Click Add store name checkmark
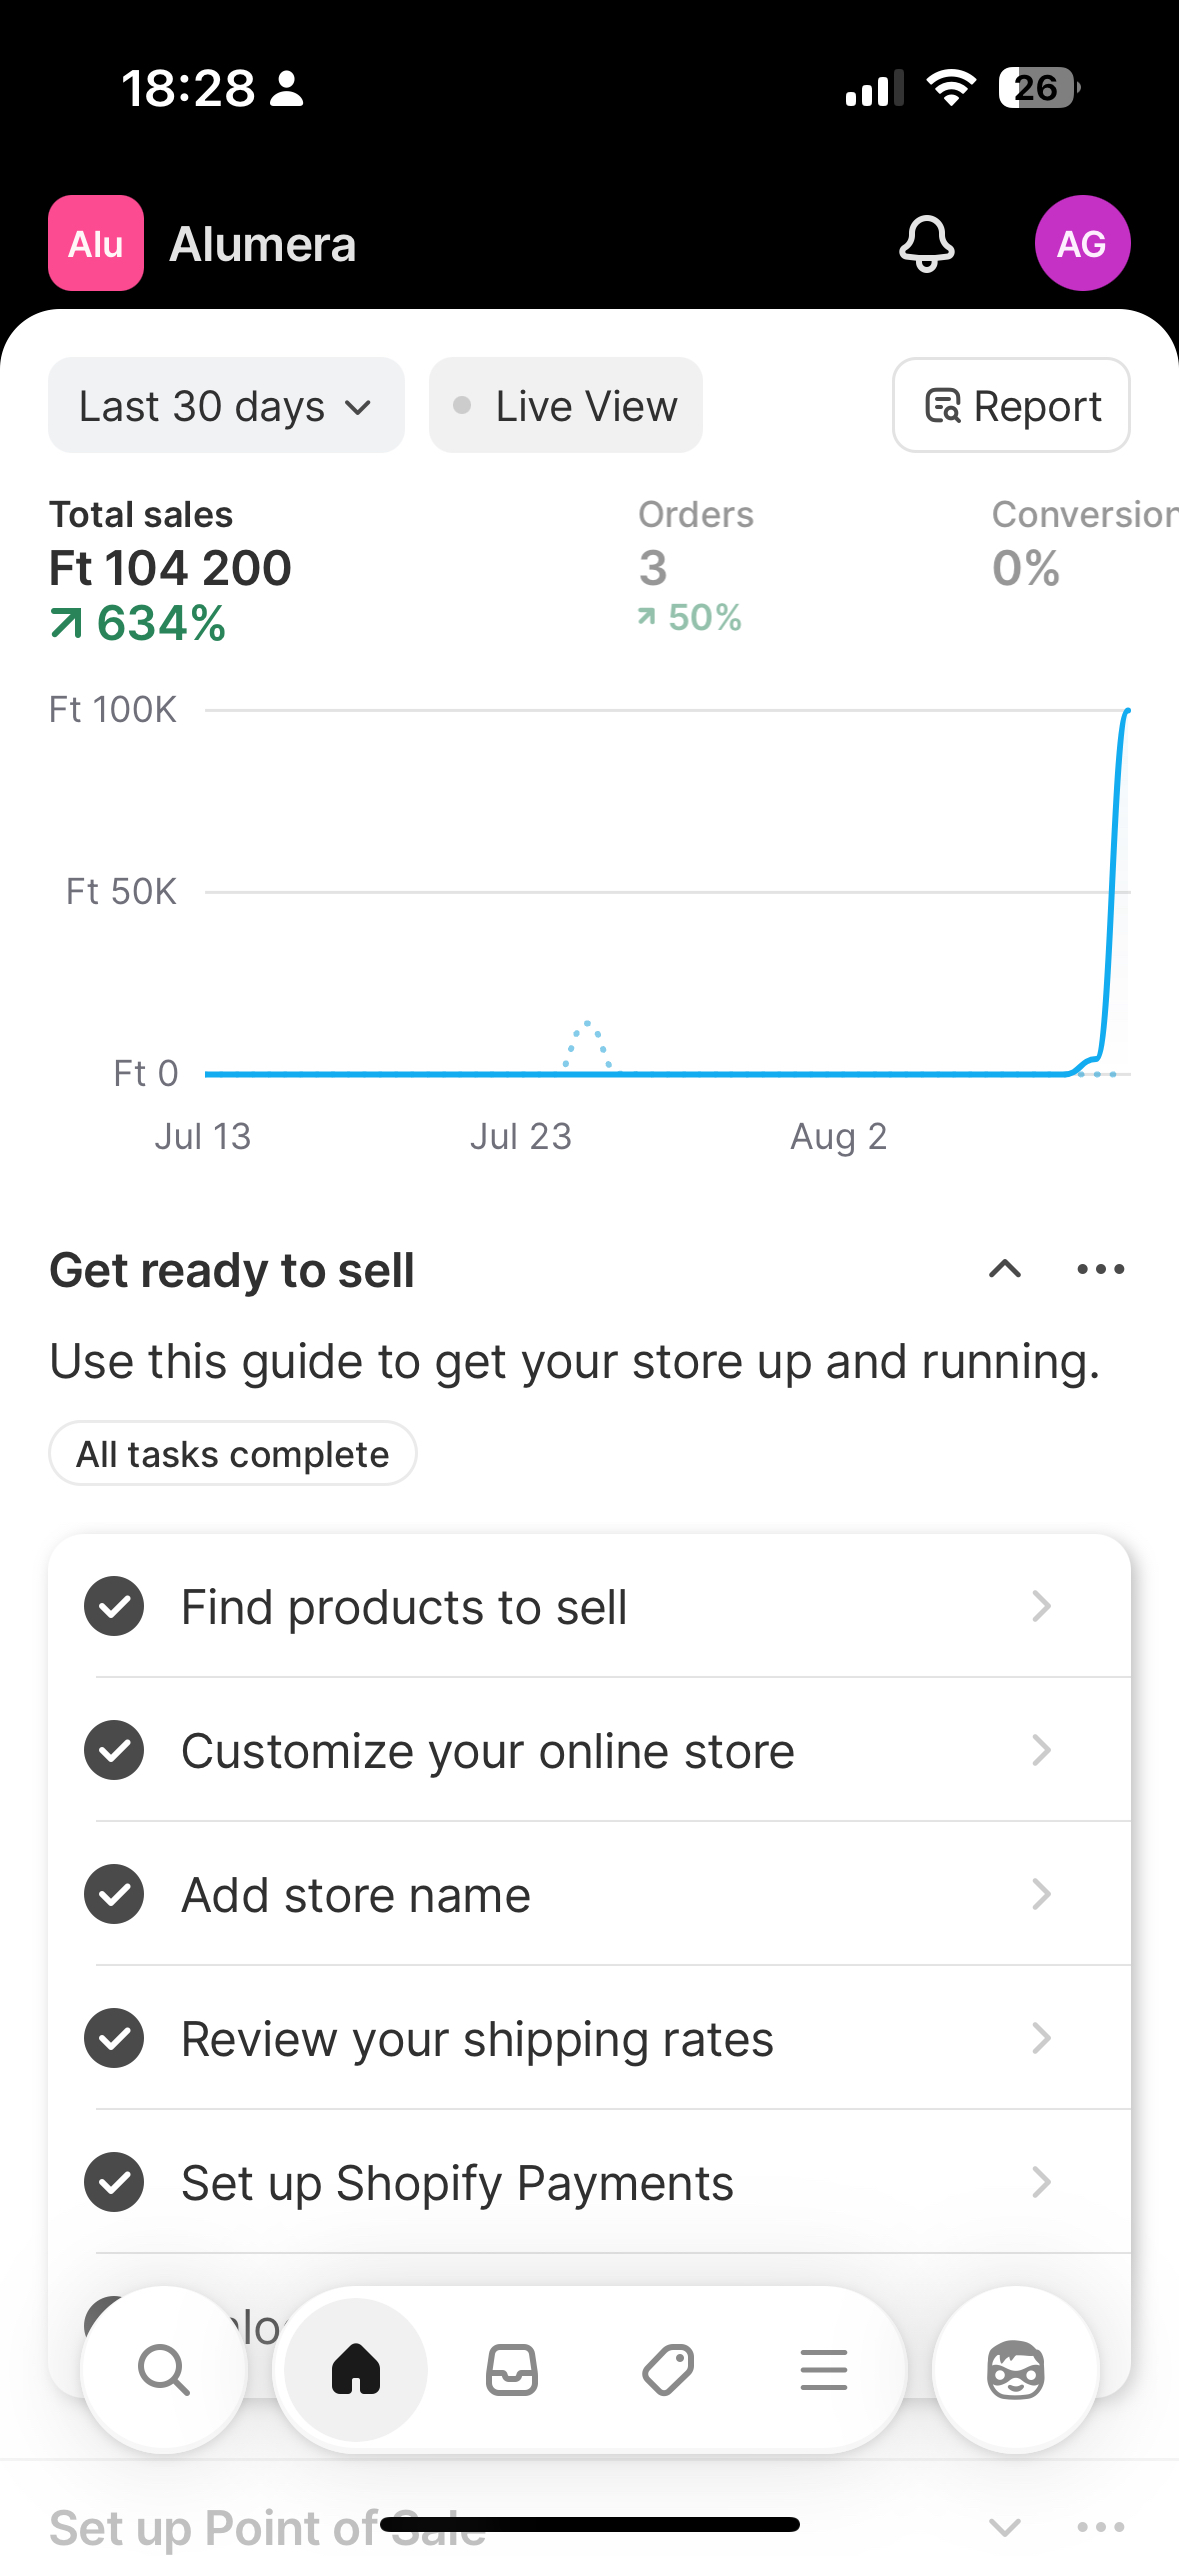Image resolution: width=1179 pixels, height=2556 pixels. pyautogui.click(x=114, y=1894)
